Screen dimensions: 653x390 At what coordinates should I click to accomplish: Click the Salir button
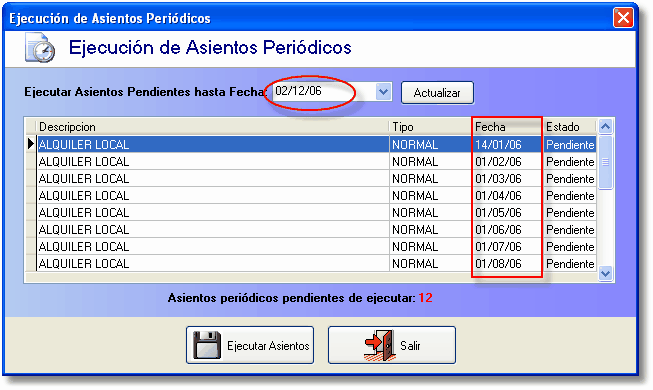tap(392, 345)
